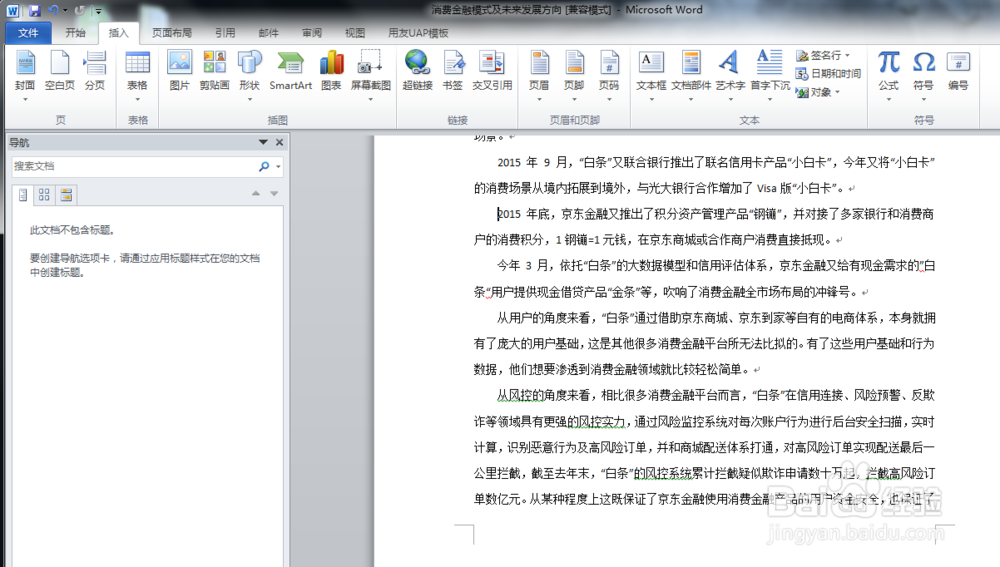Click paragraph starting with 今年 3 月

(x=704, y=279)
